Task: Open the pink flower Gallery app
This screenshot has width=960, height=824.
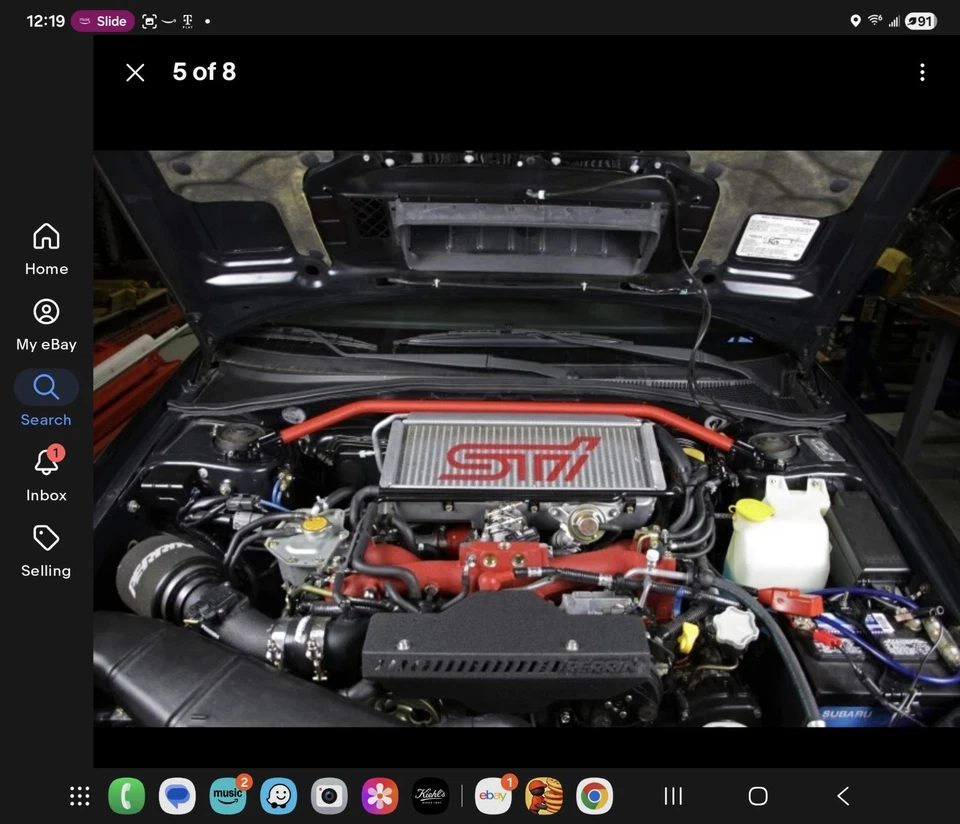Action: click(x=380, y=796)
